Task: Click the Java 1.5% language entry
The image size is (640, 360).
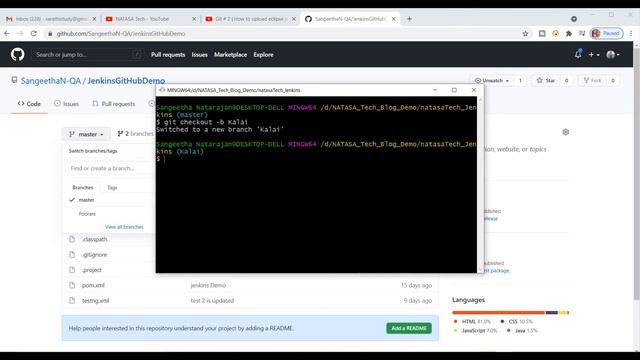Action: pyautogui.click(x=522, y=331)
